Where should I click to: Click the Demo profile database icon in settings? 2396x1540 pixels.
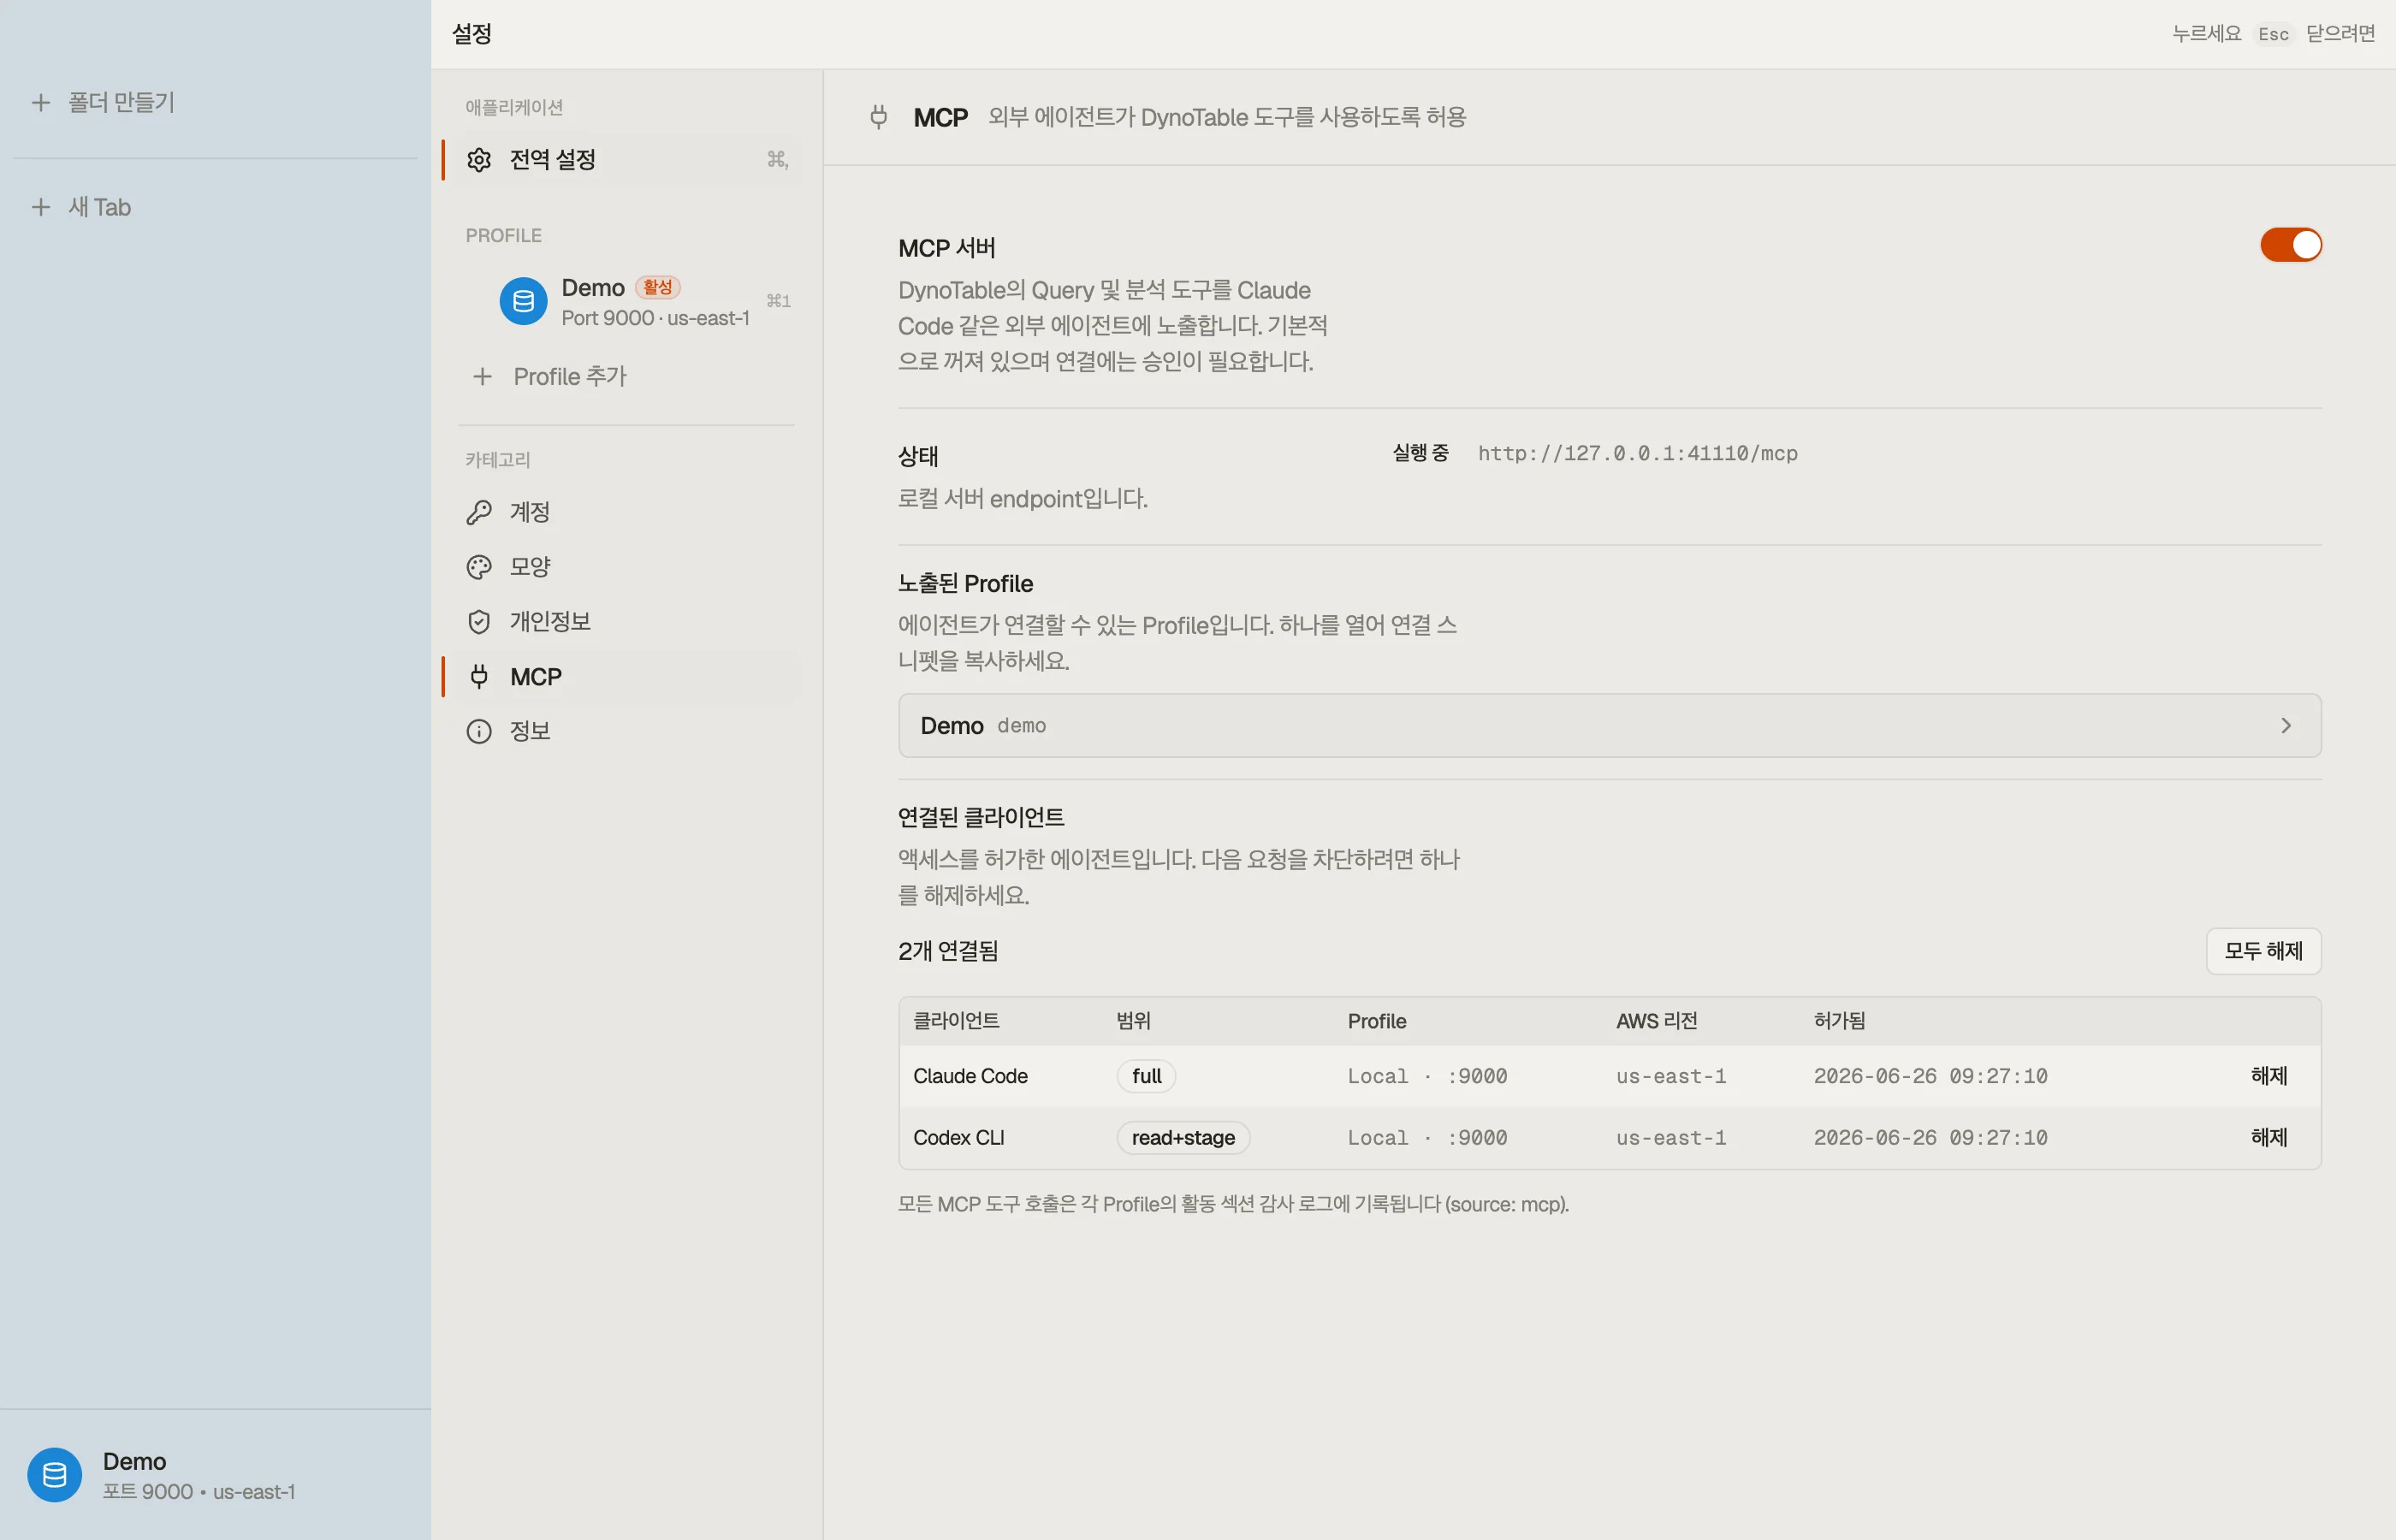pos(523,301)
